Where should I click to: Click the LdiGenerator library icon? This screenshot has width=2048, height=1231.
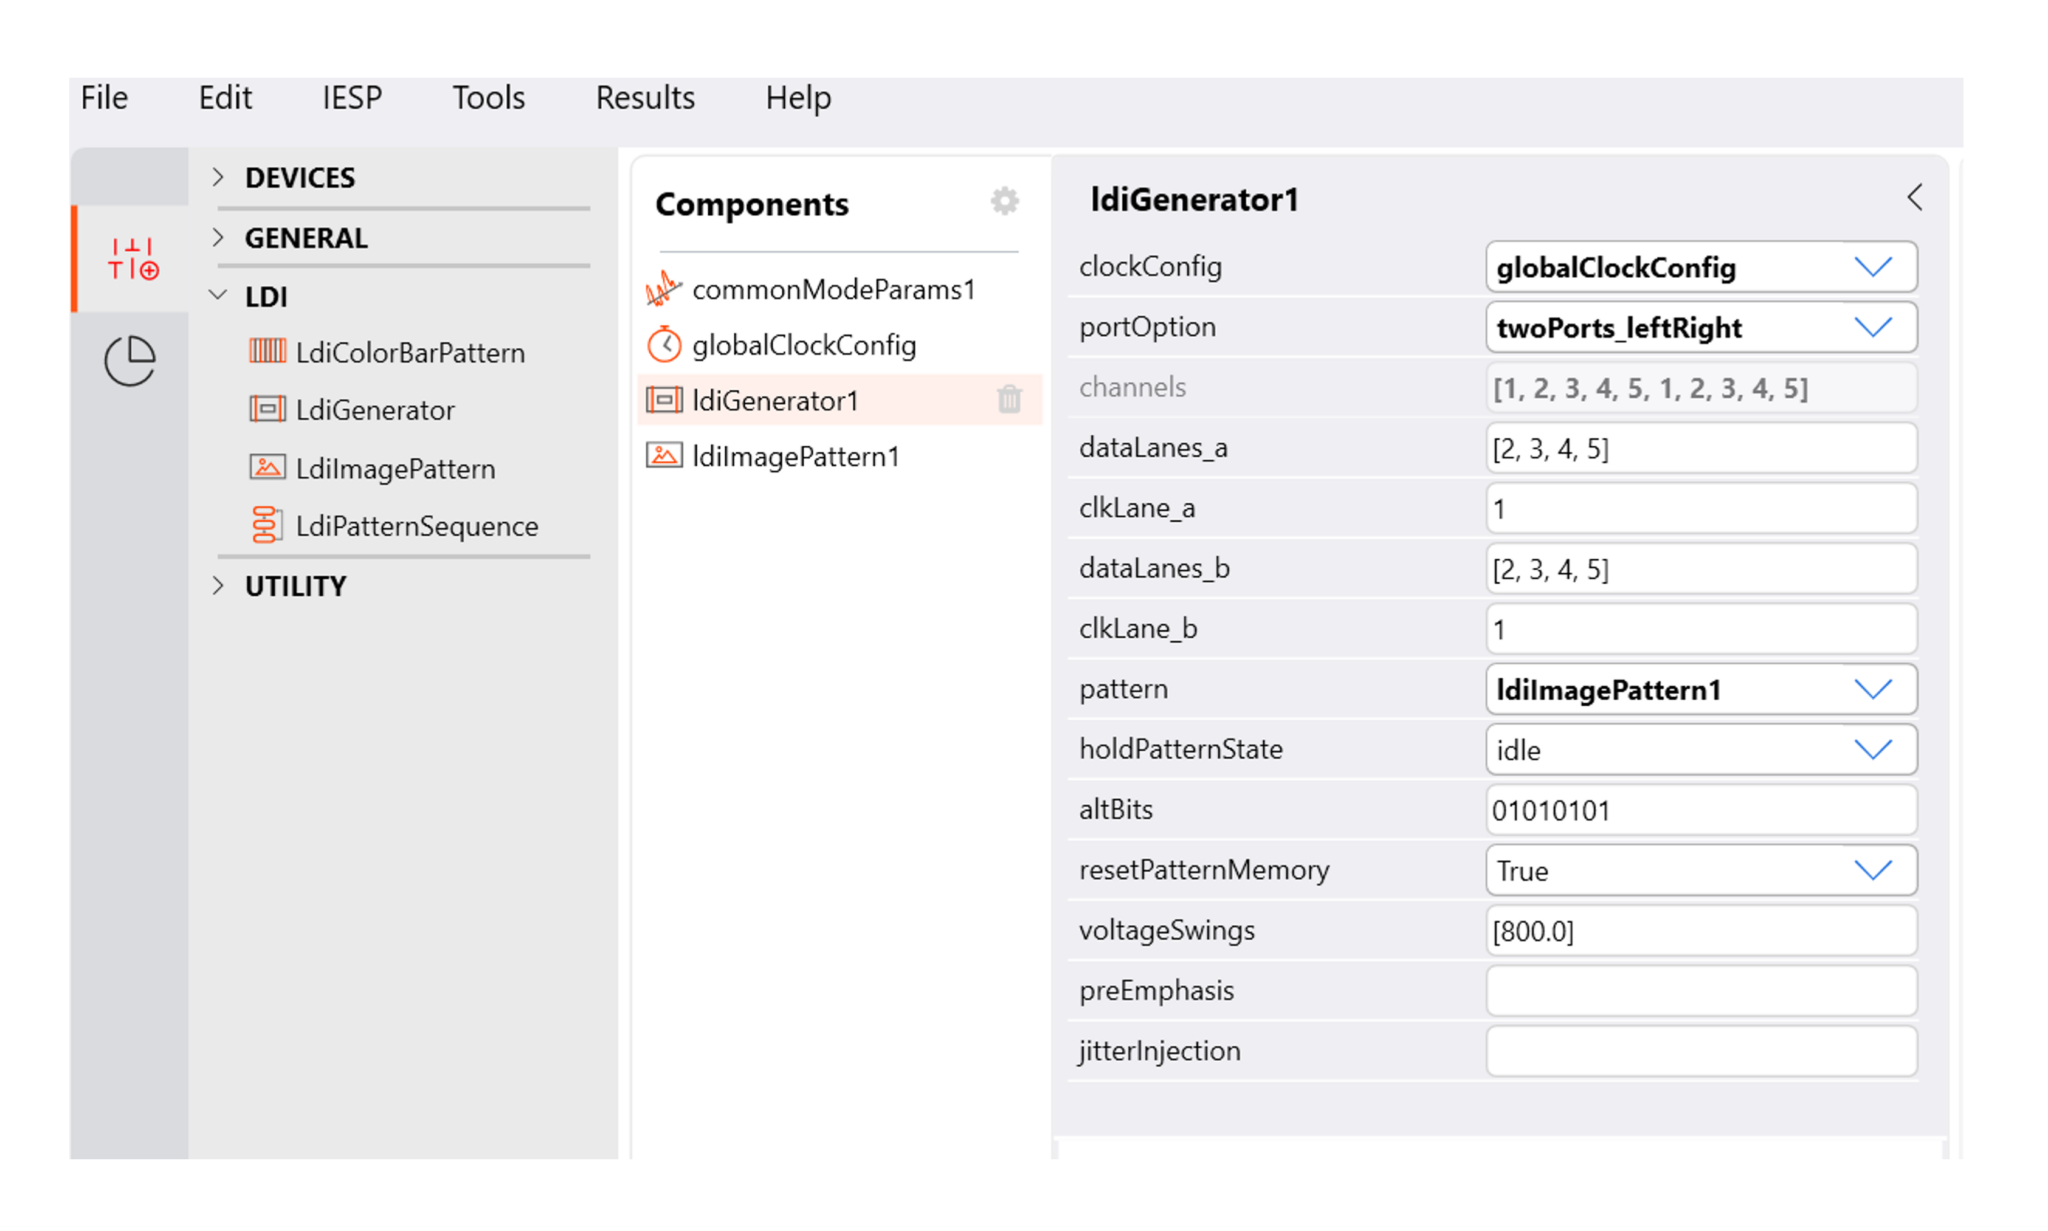coord(267,409)
